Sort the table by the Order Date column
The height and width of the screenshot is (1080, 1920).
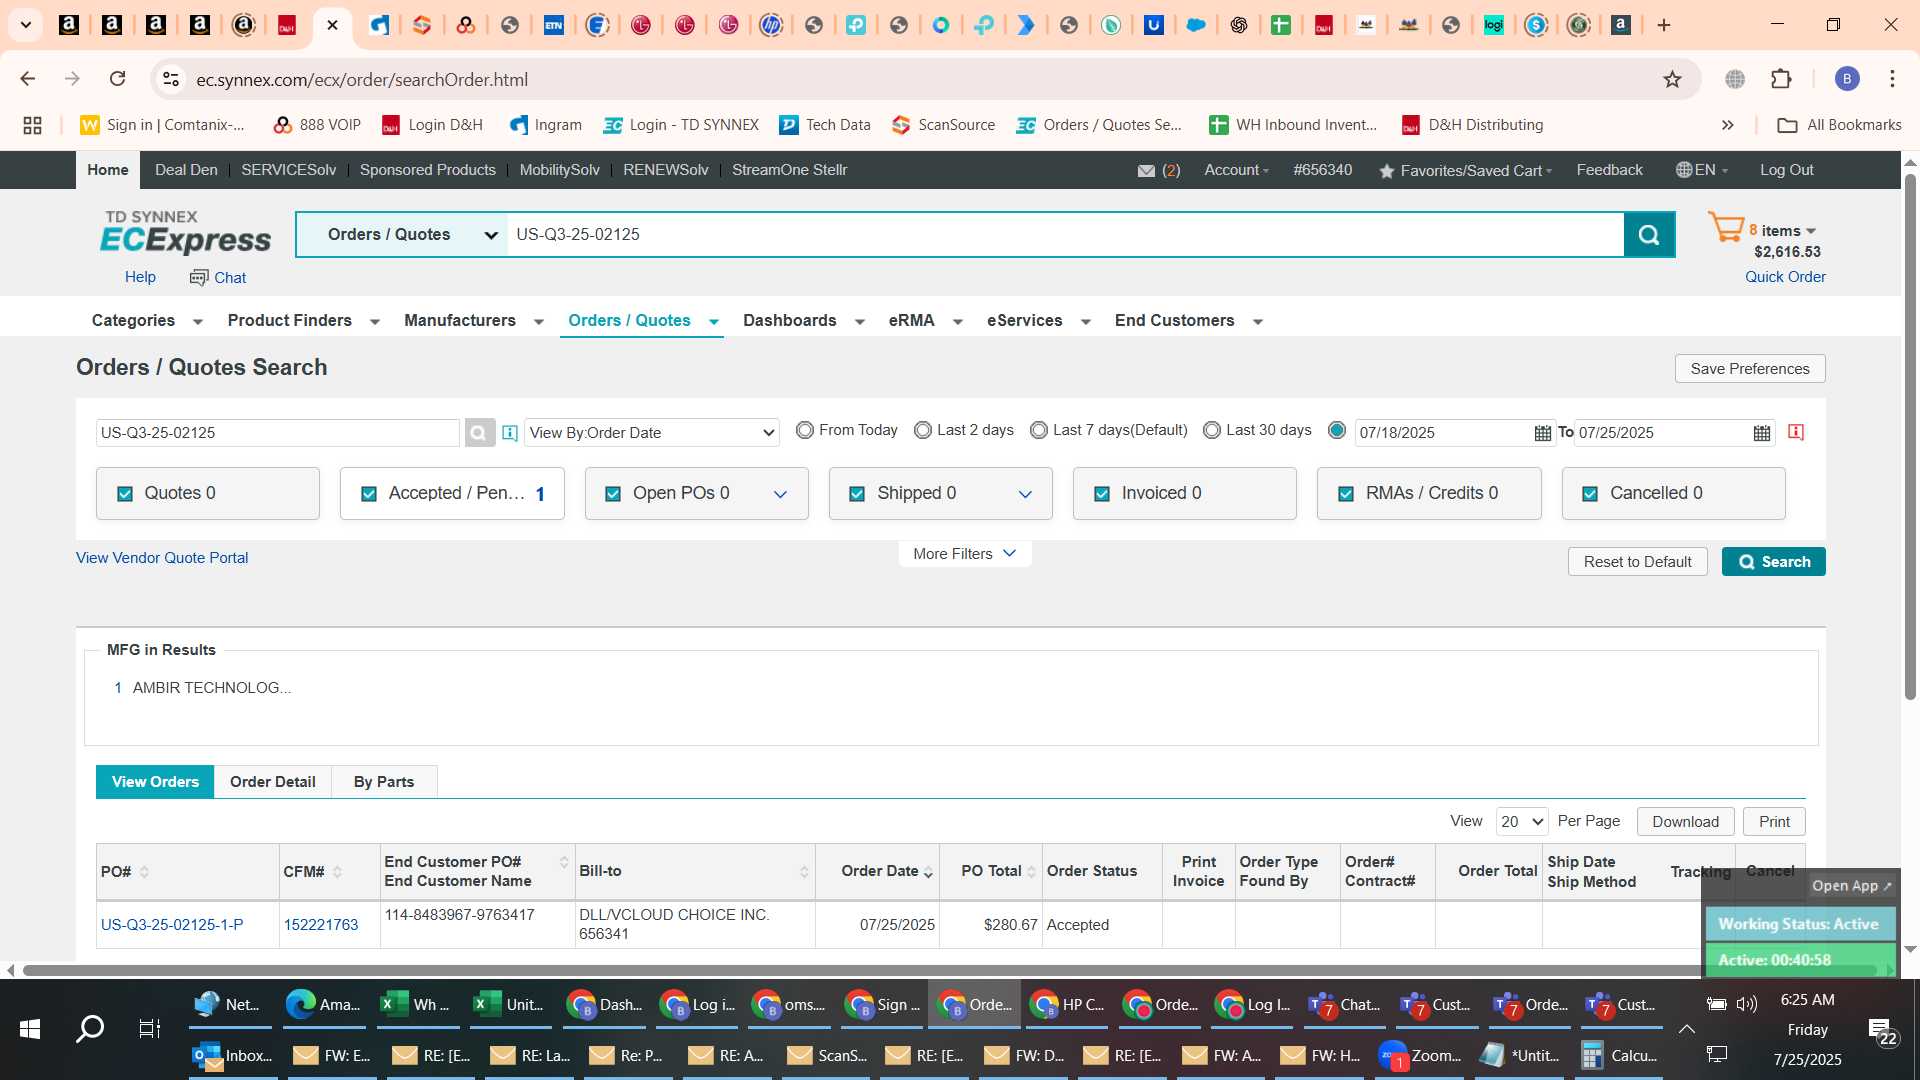click(x=928, y=872)
